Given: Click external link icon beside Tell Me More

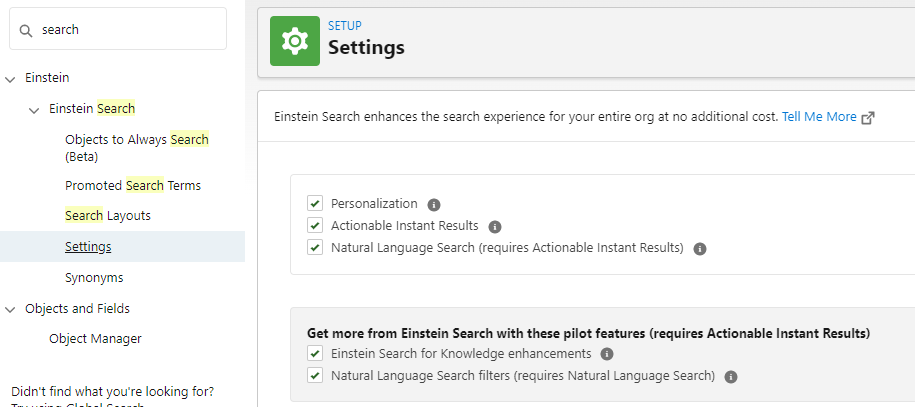Looking at the screenshot, I should coord(868,117).
